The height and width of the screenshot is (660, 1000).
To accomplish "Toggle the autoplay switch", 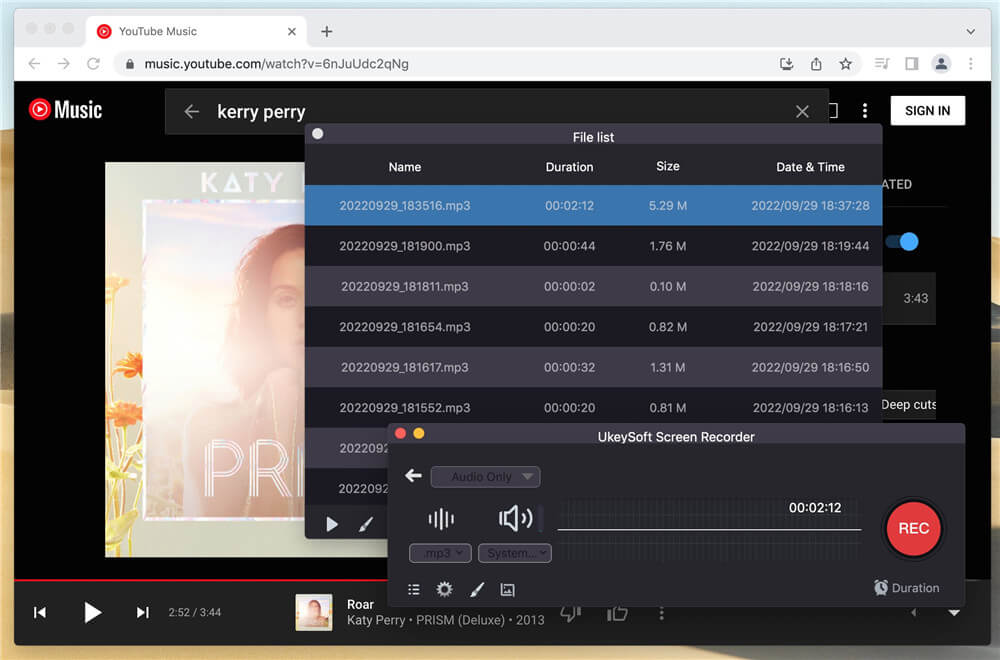I will [902, 242].
